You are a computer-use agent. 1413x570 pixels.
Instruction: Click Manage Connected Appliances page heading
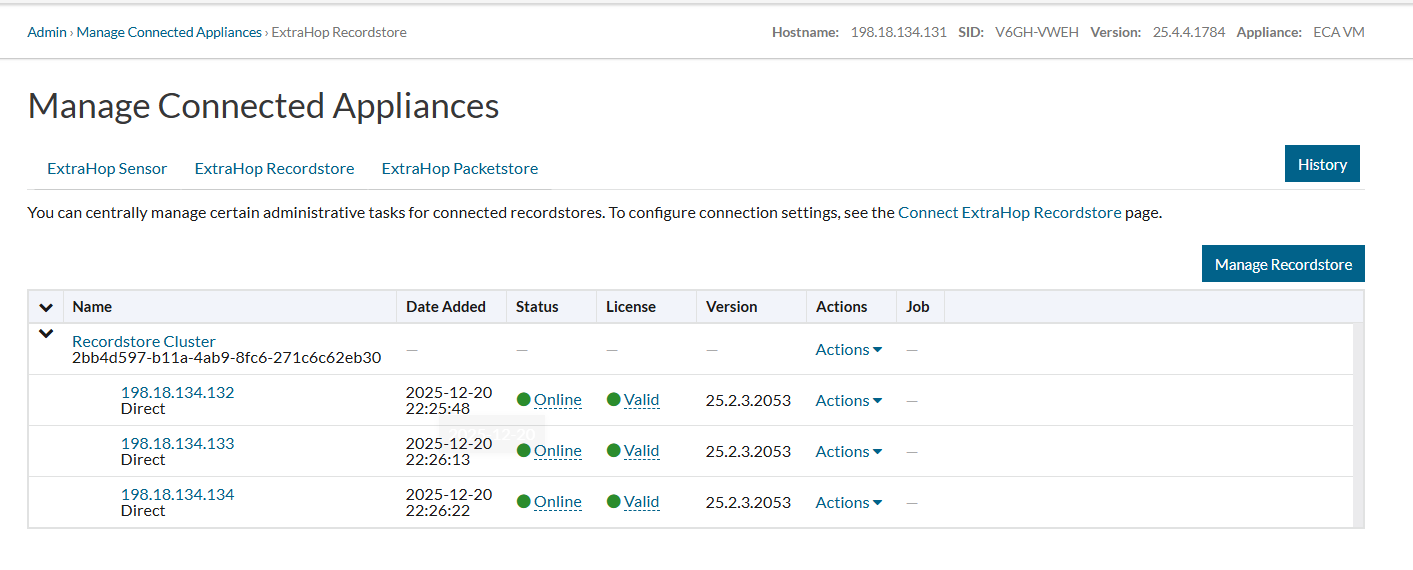(x=263, y=106)
